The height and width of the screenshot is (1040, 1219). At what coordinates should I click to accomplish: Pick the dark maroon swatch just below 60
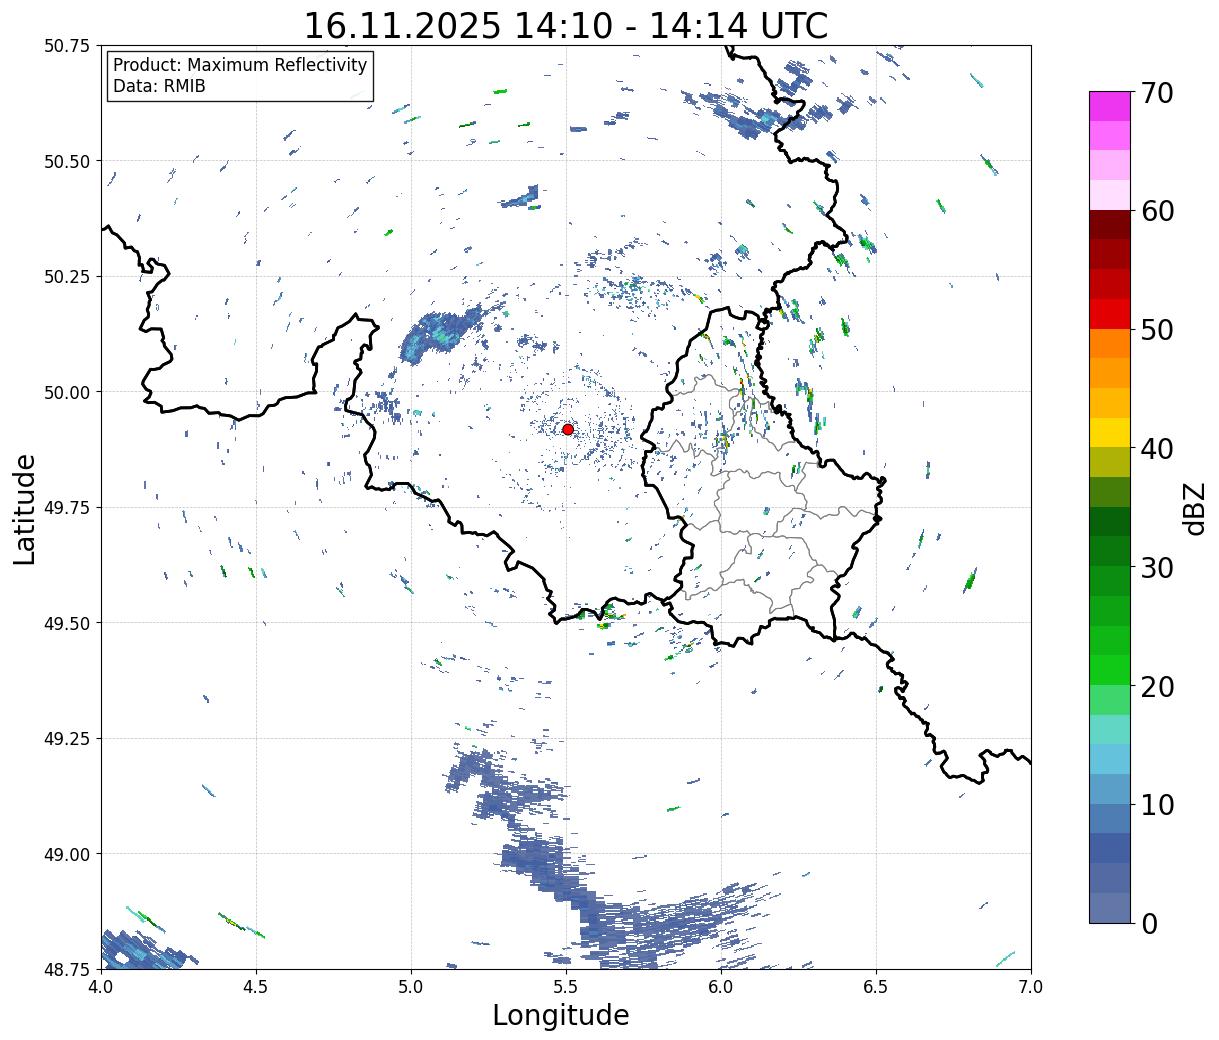click(1110, 225)
